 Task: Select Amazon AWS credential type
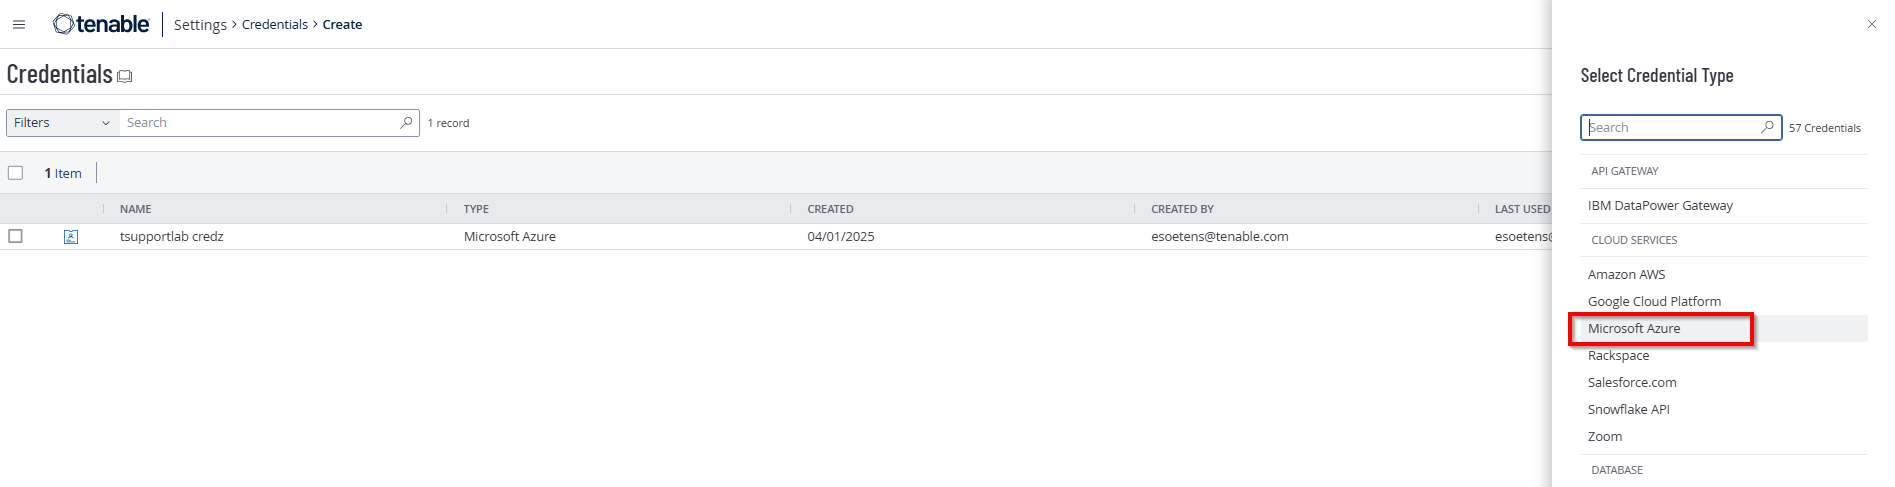[x=1626, y=274]
